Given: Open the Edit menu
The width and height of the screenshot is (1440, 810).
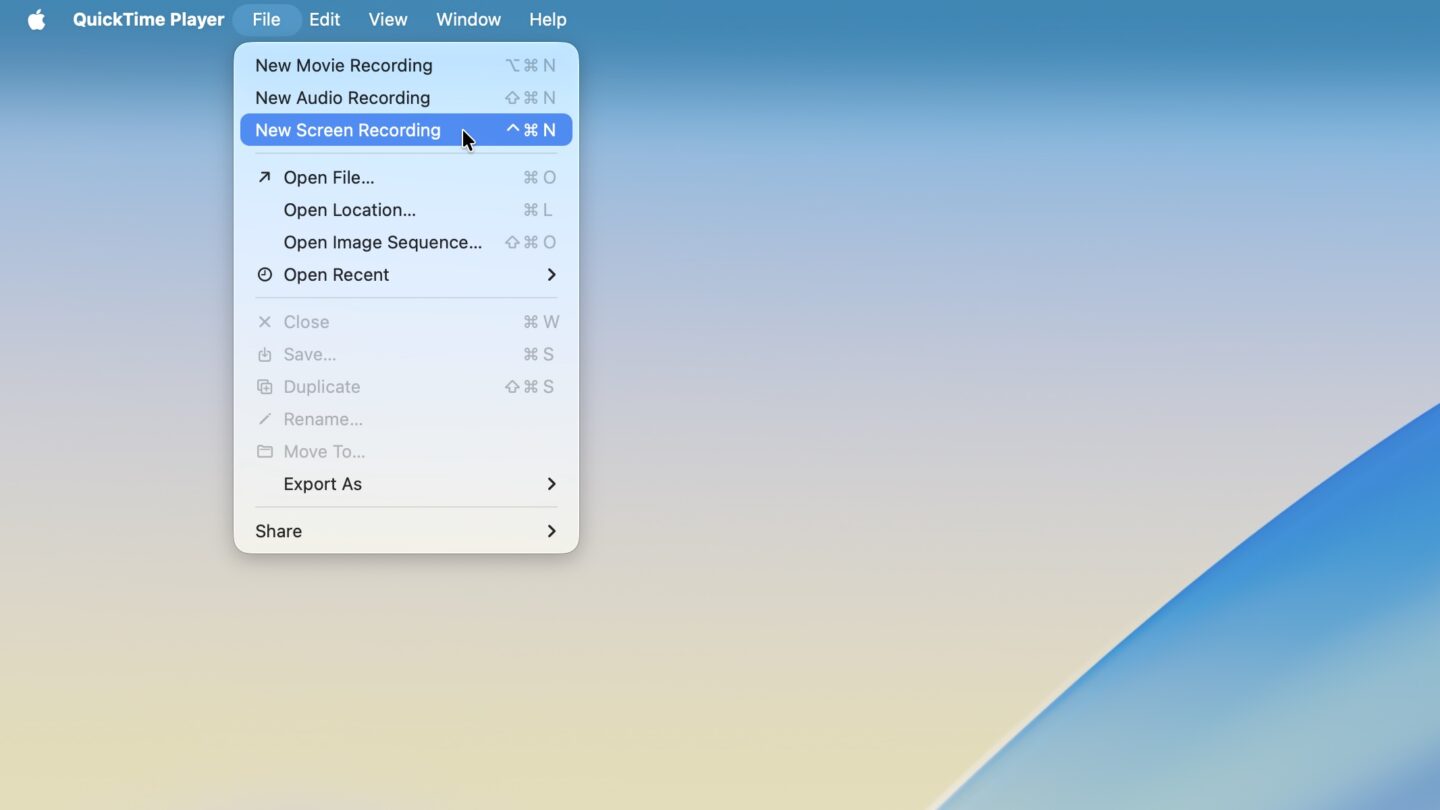Looking at the screenshot, I should point(324,19).
